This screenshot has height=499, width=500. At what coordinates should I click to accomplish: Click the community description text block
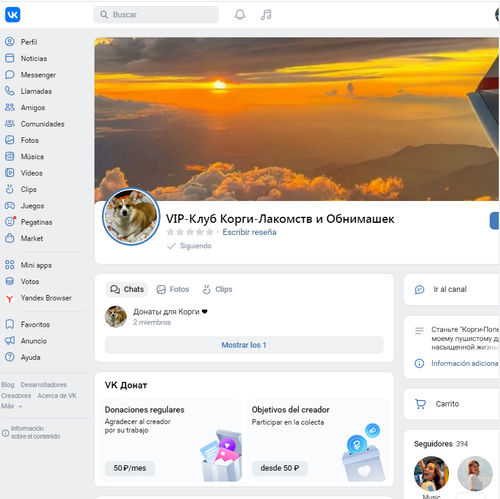coord(465,338)
